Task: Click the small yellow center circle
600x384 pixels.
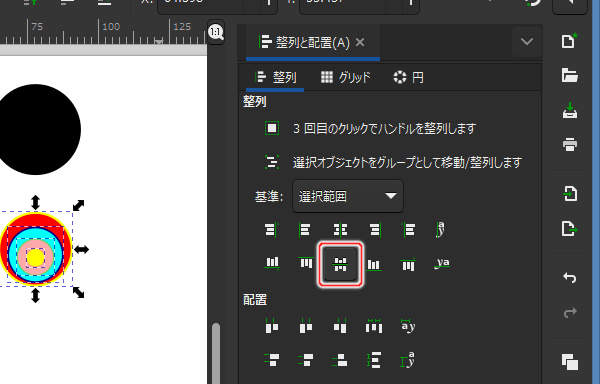Action: click(x=36, y=257)
